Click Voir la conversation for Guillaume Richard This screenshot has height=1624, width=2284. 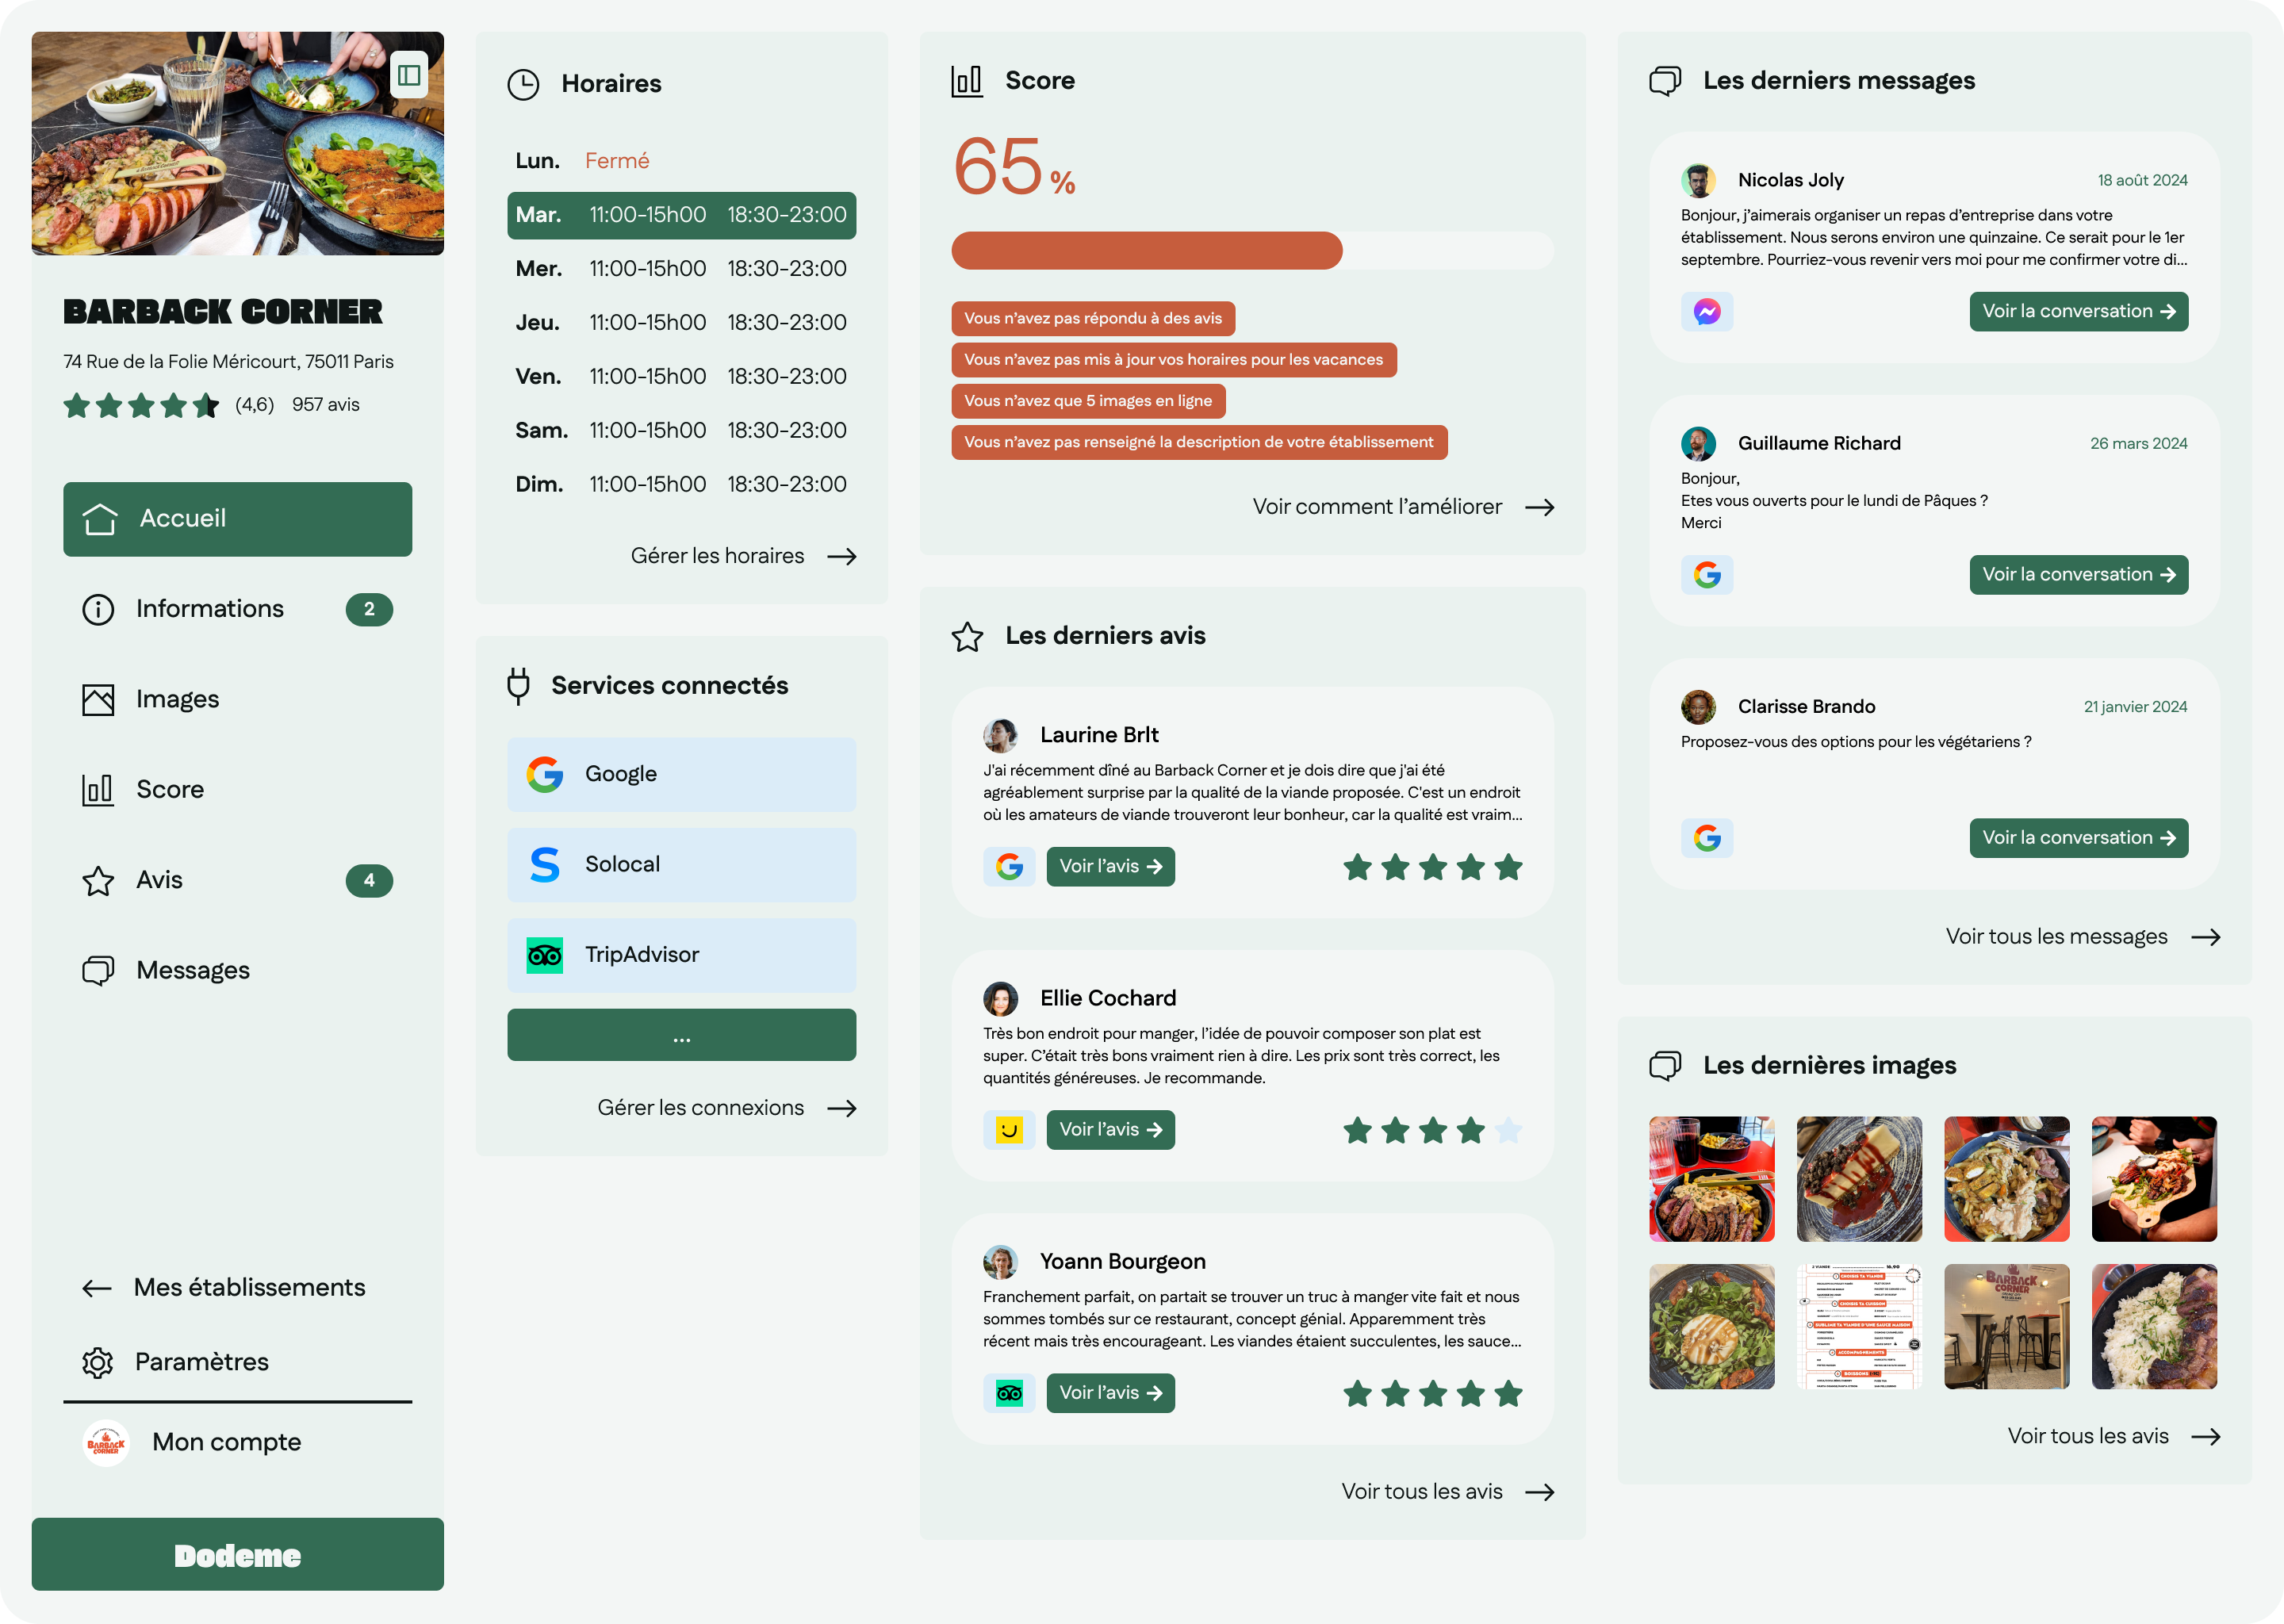click(x=2078, y=575)
